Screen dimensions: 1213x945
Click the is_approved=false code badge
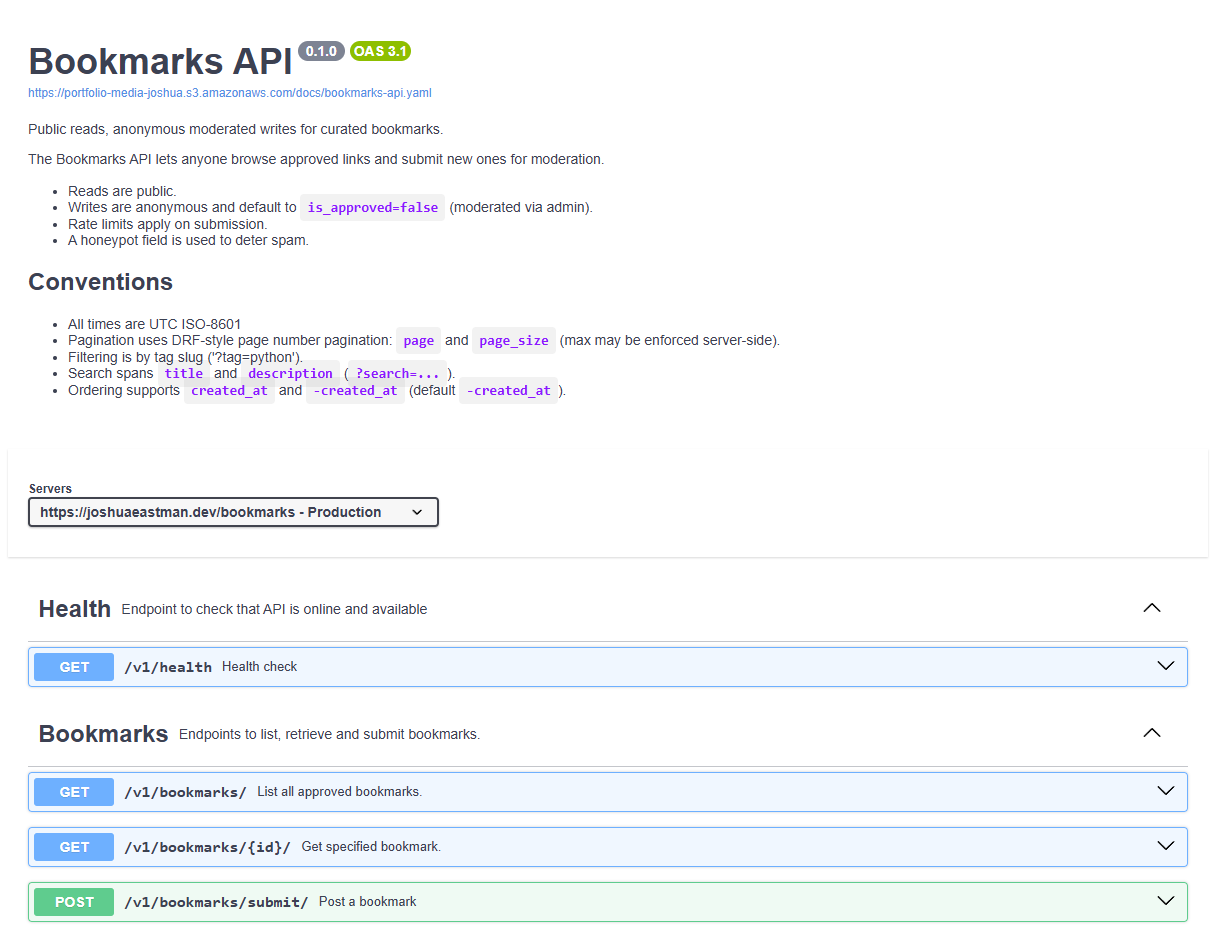[x=373, y=207]
